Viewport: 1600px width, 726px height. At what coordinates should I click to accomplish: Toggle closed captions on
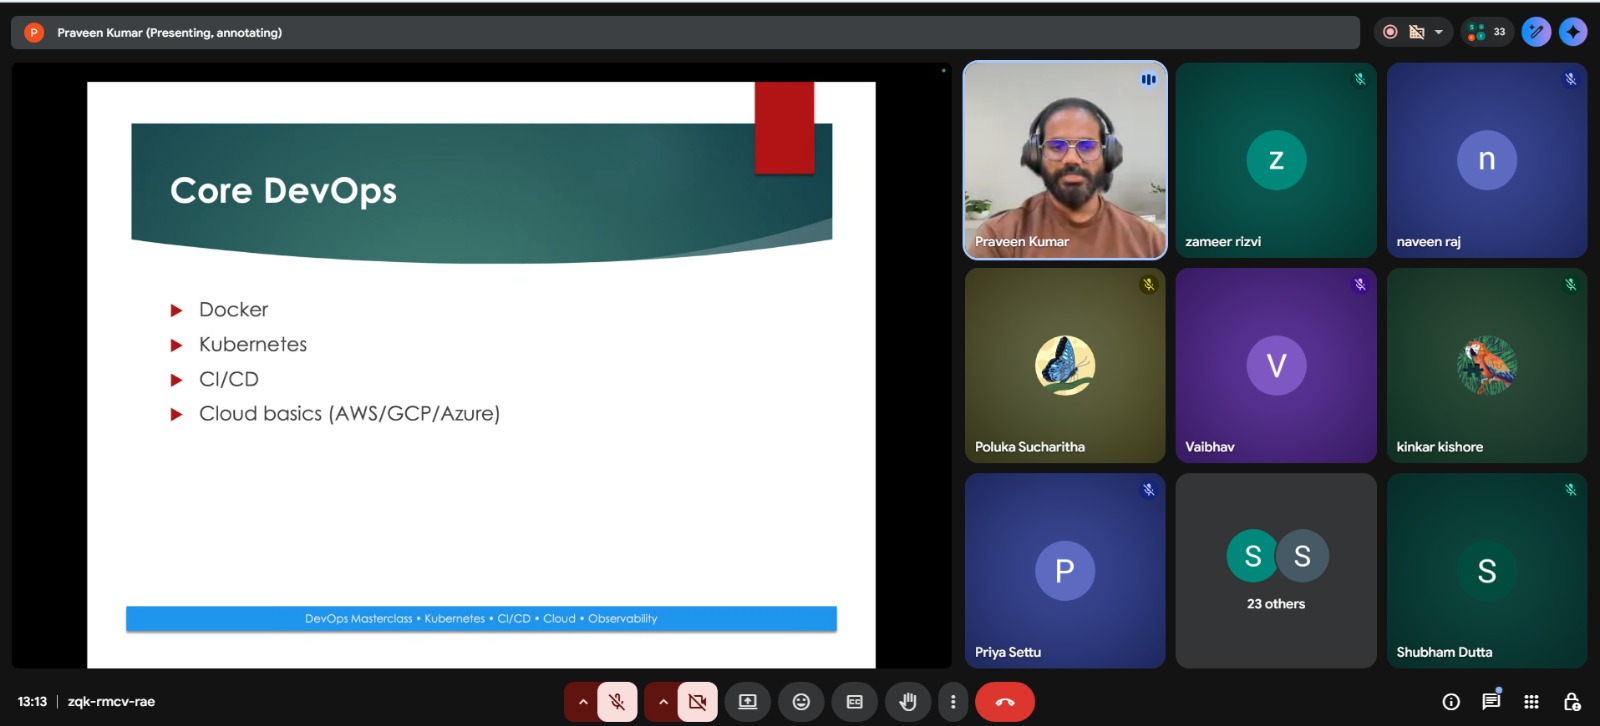pyautogui.click(x=854, y=702)
